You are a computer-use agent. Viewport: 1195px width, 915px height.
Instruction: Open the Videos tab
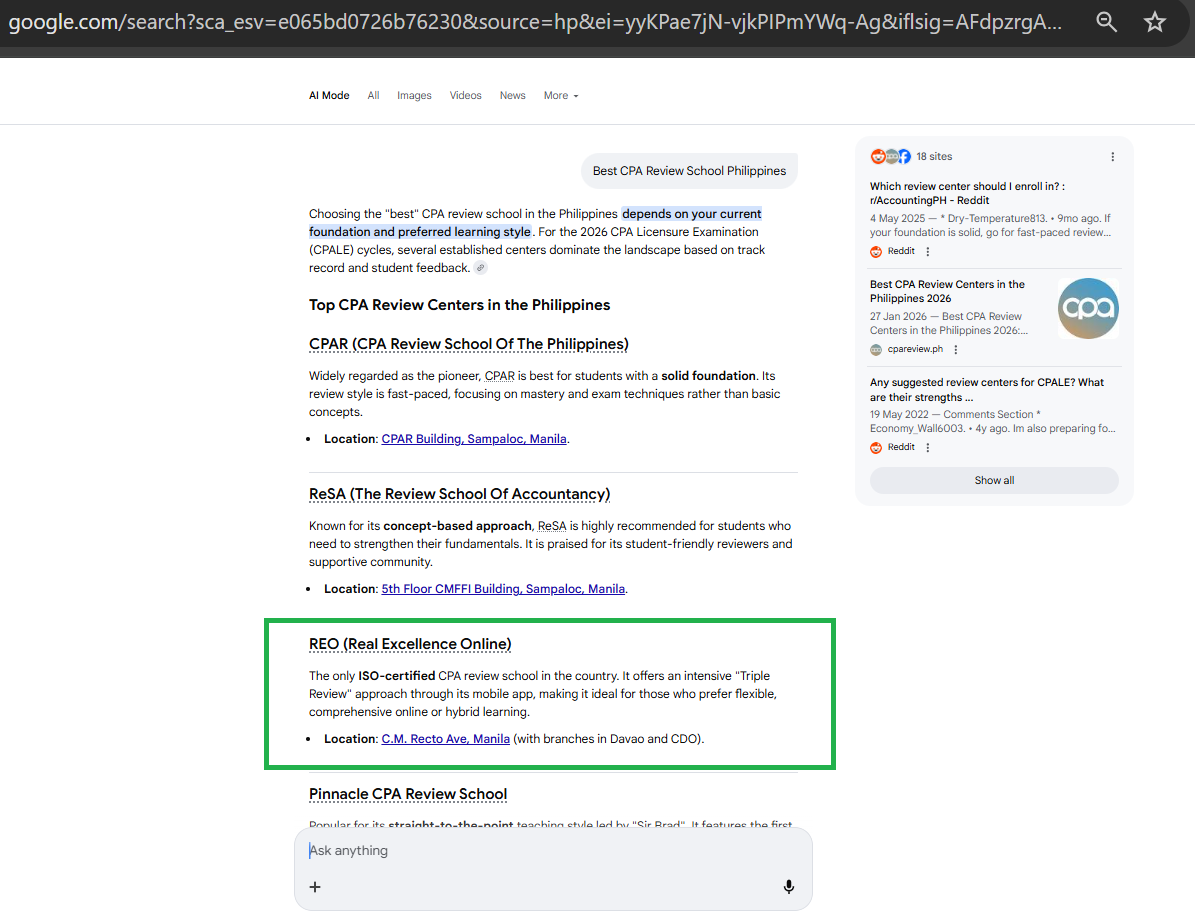465,96
